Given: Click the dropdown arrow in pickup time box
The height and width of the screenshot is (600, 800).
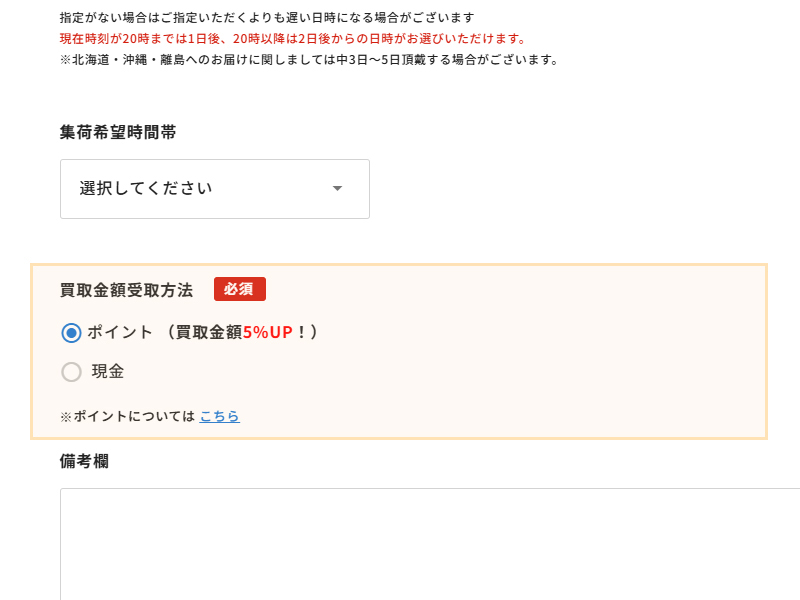Looking at the screenshot, I should 337,189.
